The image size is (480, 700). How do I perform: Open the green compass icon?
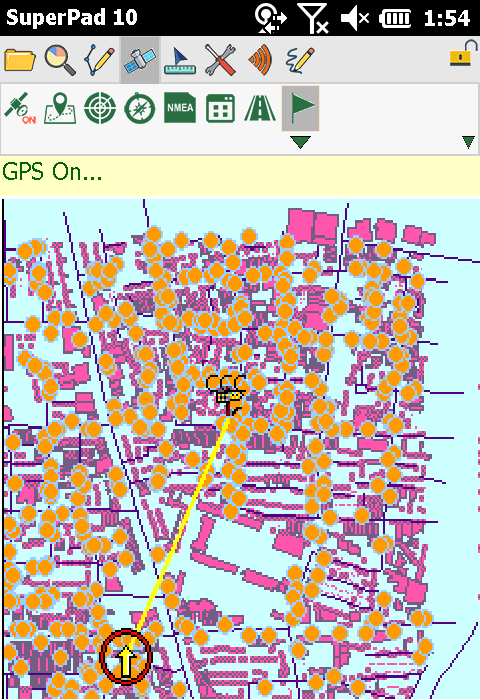click(x=140, y=108)
